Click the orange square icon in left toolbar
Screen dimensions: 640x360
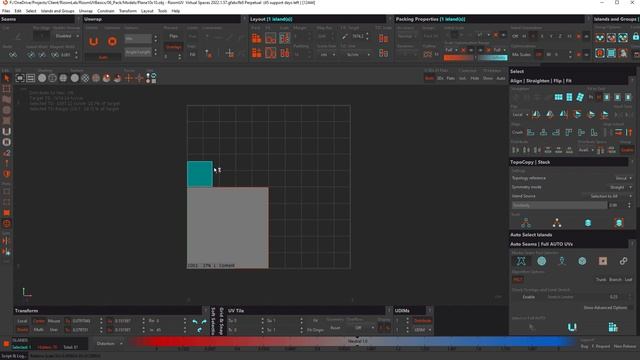(7, 213)
